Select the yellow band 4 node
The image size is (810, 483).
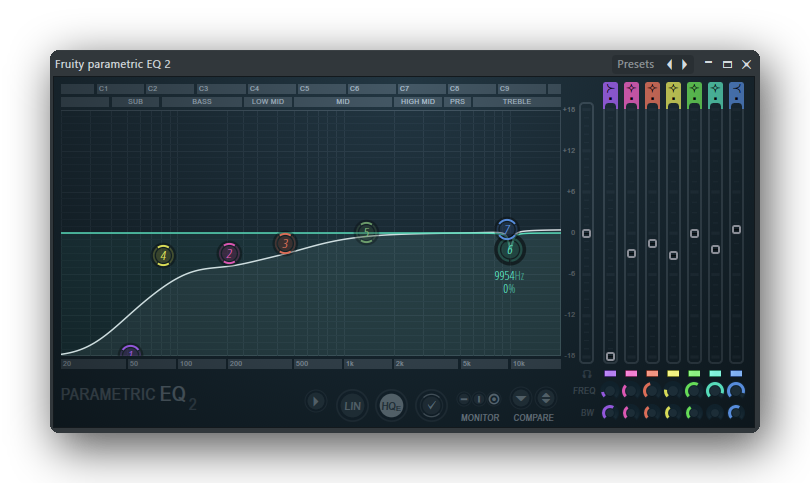click(x=163, y=255)
